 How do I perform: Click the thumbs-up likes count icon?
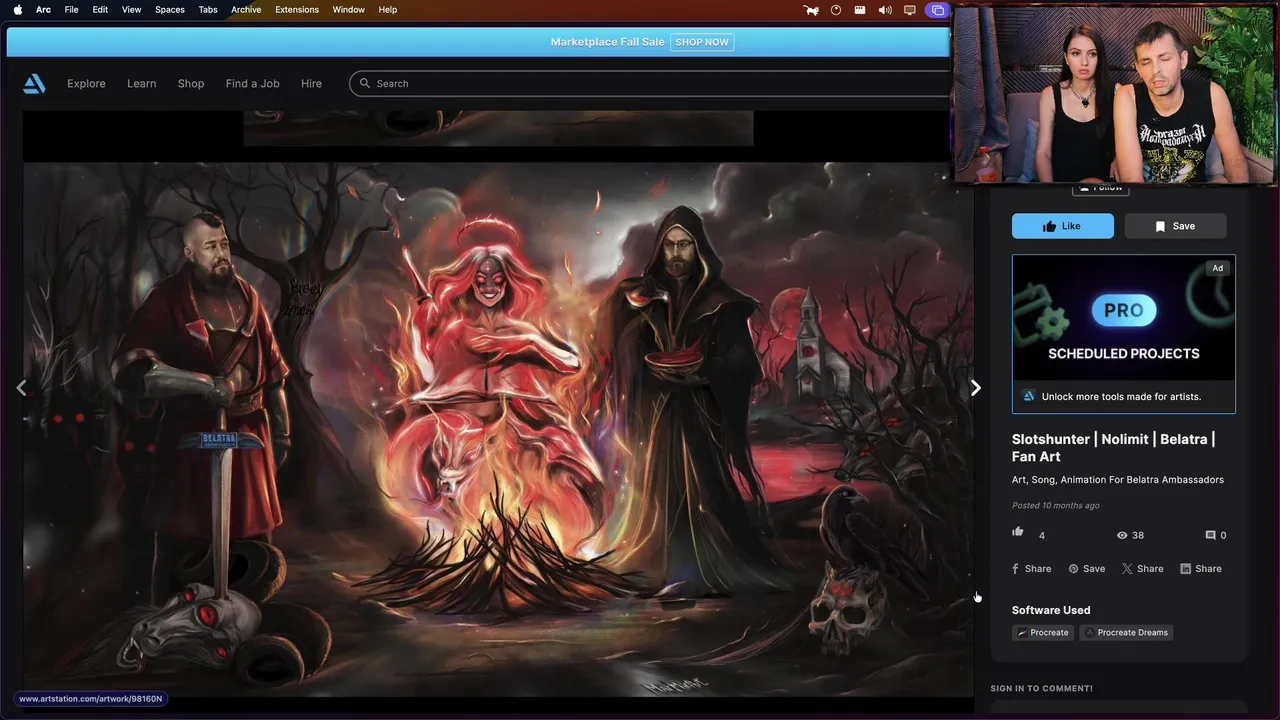click(1018, 532)
